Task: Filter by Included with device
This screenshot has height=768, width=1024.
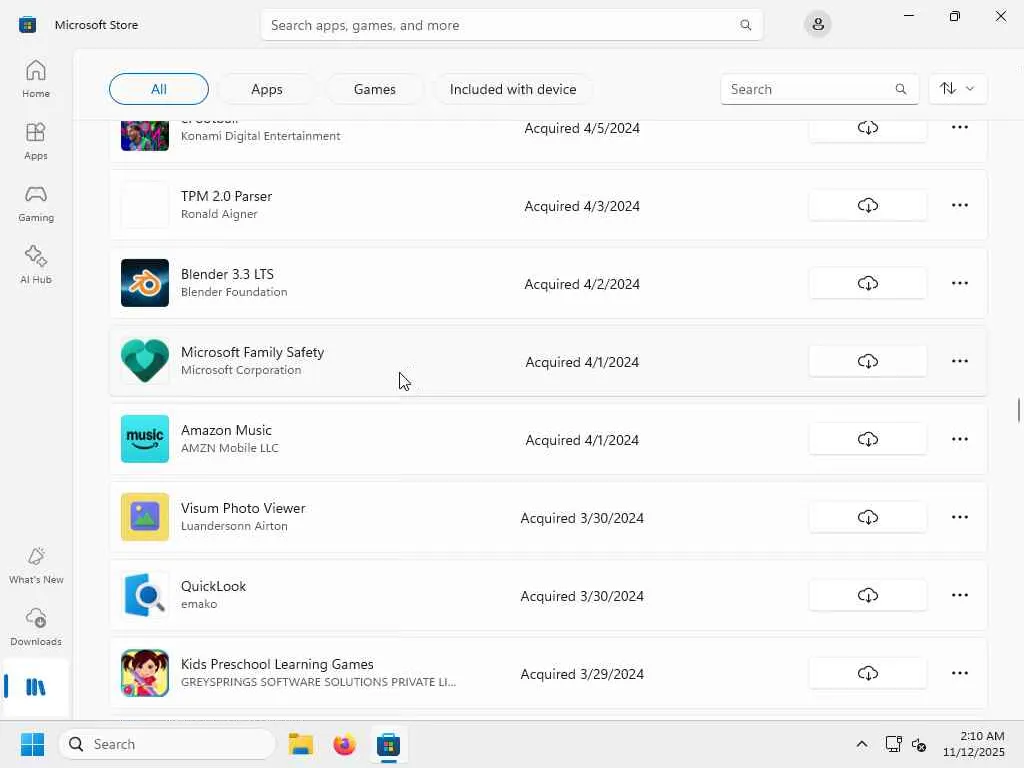Action: [x=513, y=89]
